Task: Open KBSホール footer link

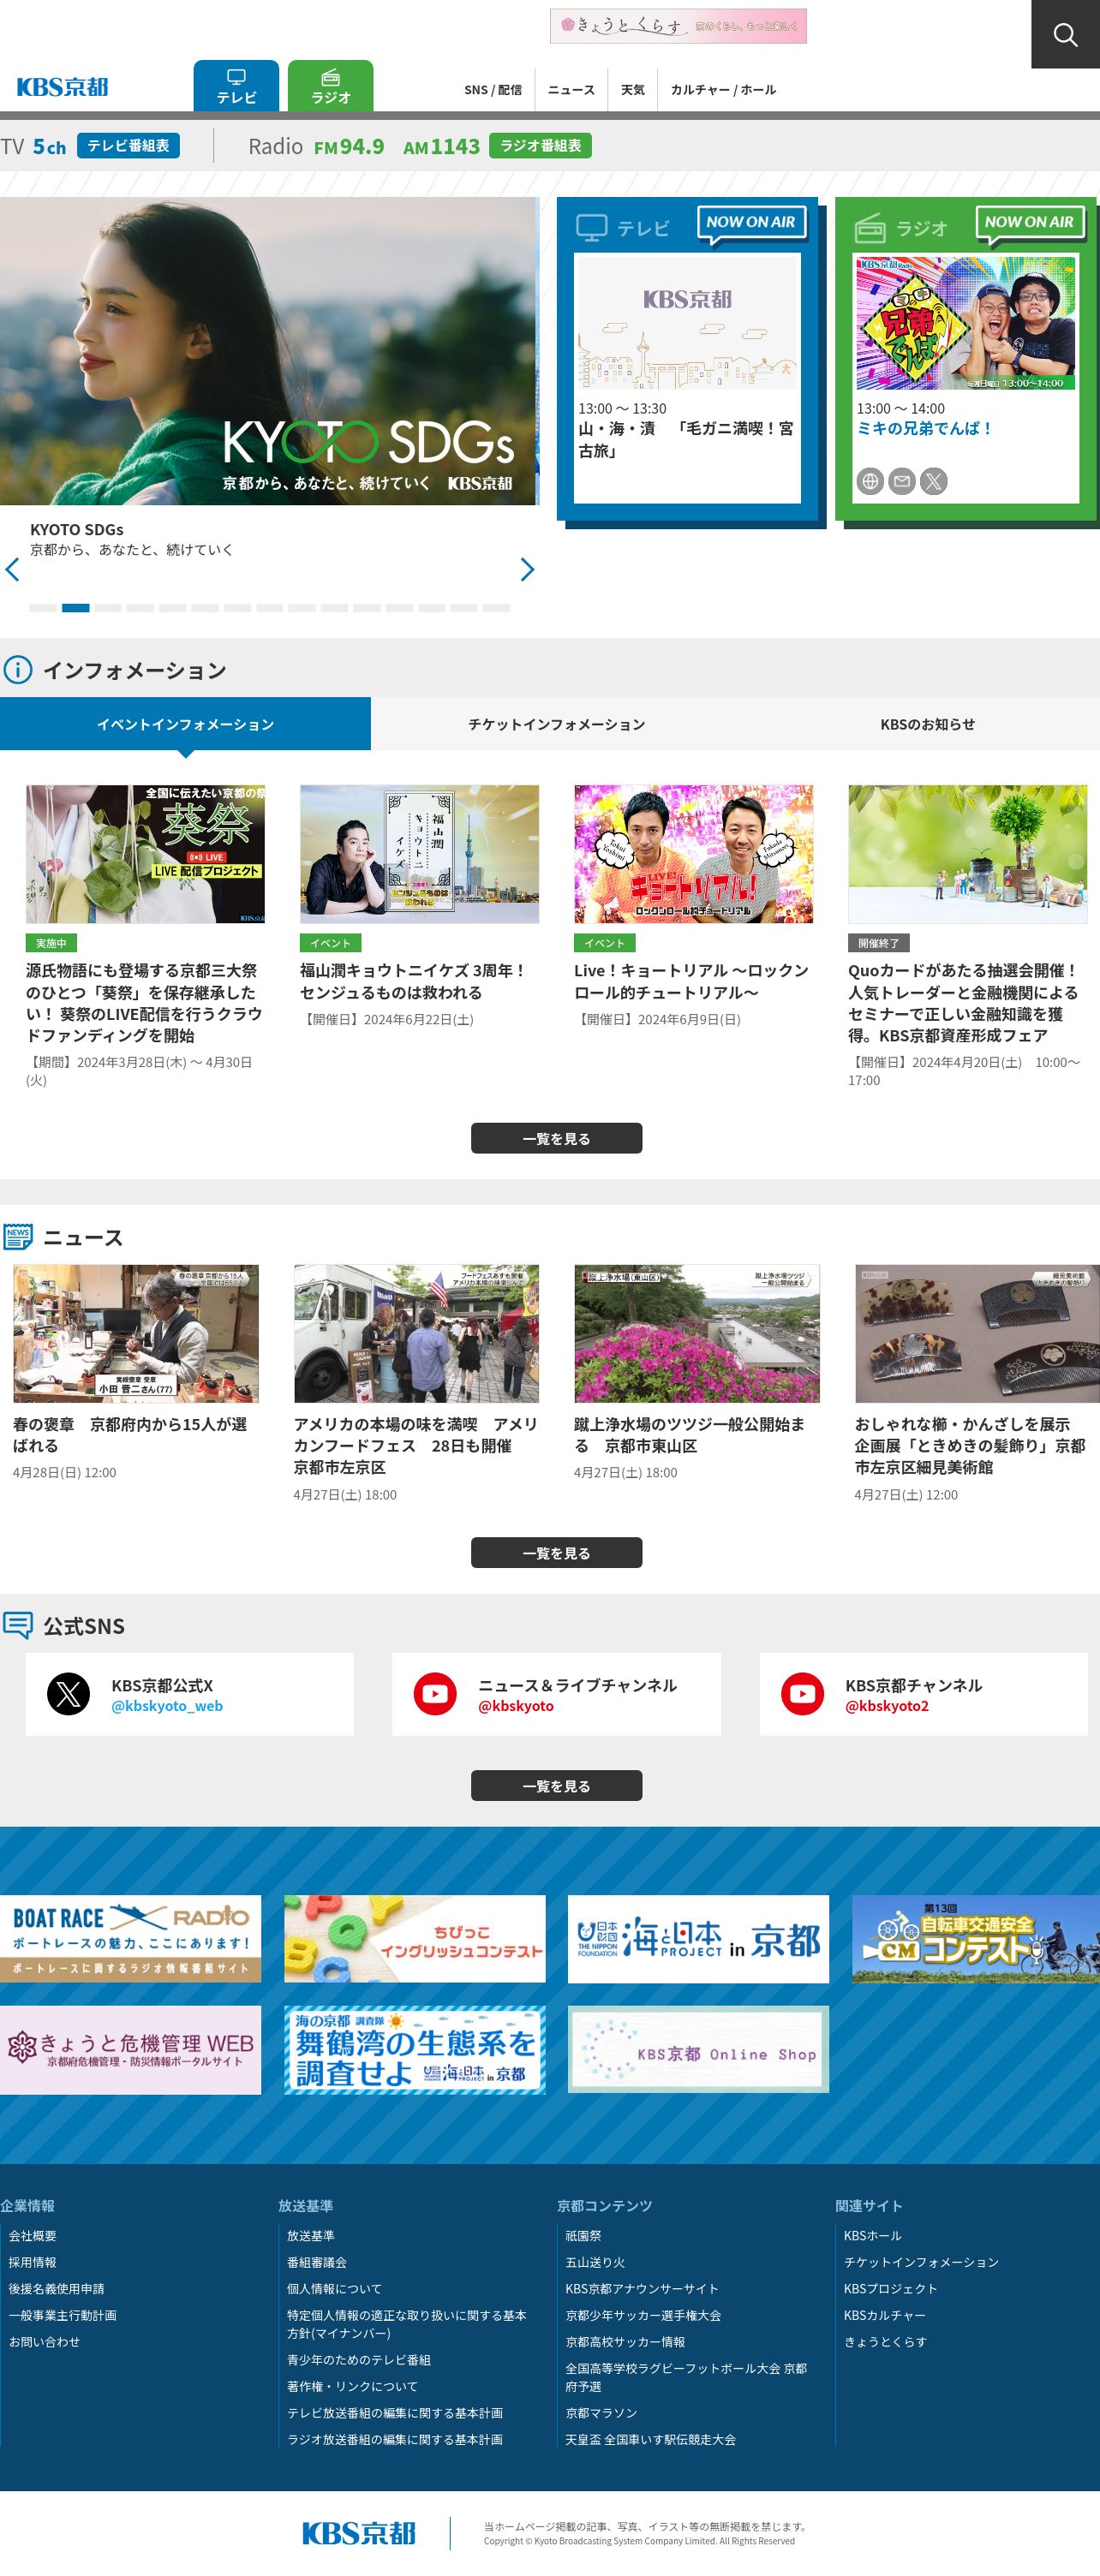Action: (872, 2236)
